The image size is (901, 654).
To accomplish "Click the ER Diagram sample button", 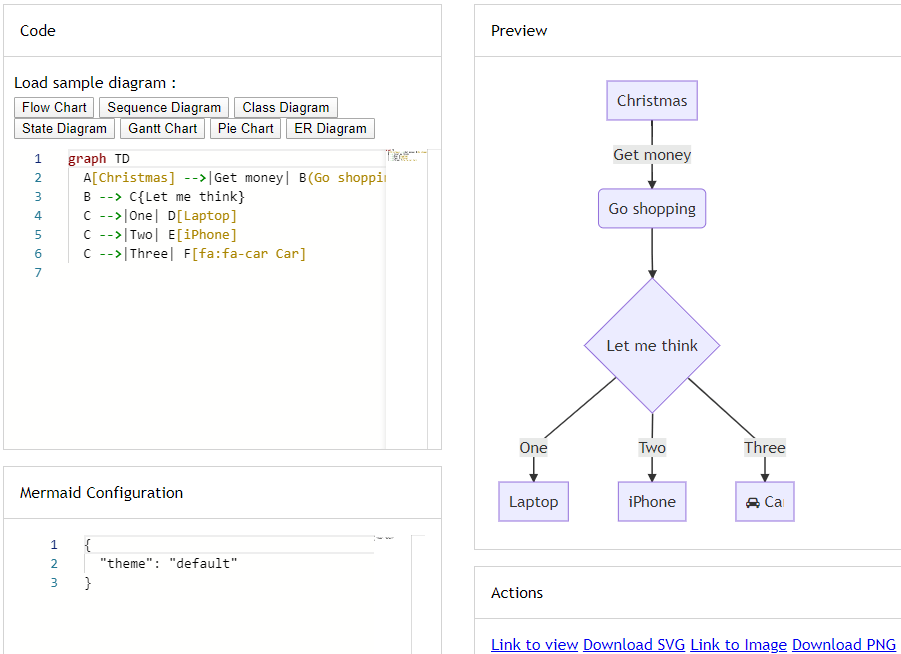I will [330, 128].
